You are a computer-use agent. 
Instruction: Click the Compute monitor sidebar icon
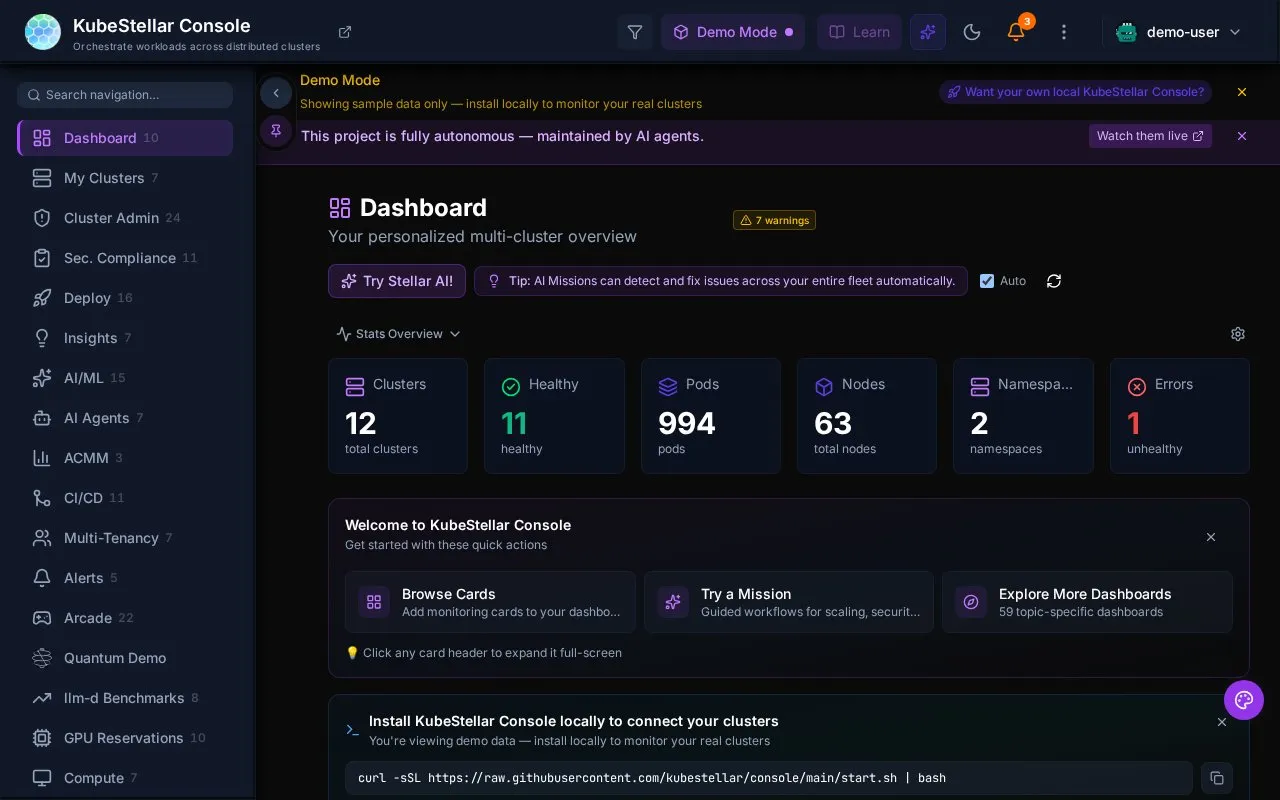[42, 778]
